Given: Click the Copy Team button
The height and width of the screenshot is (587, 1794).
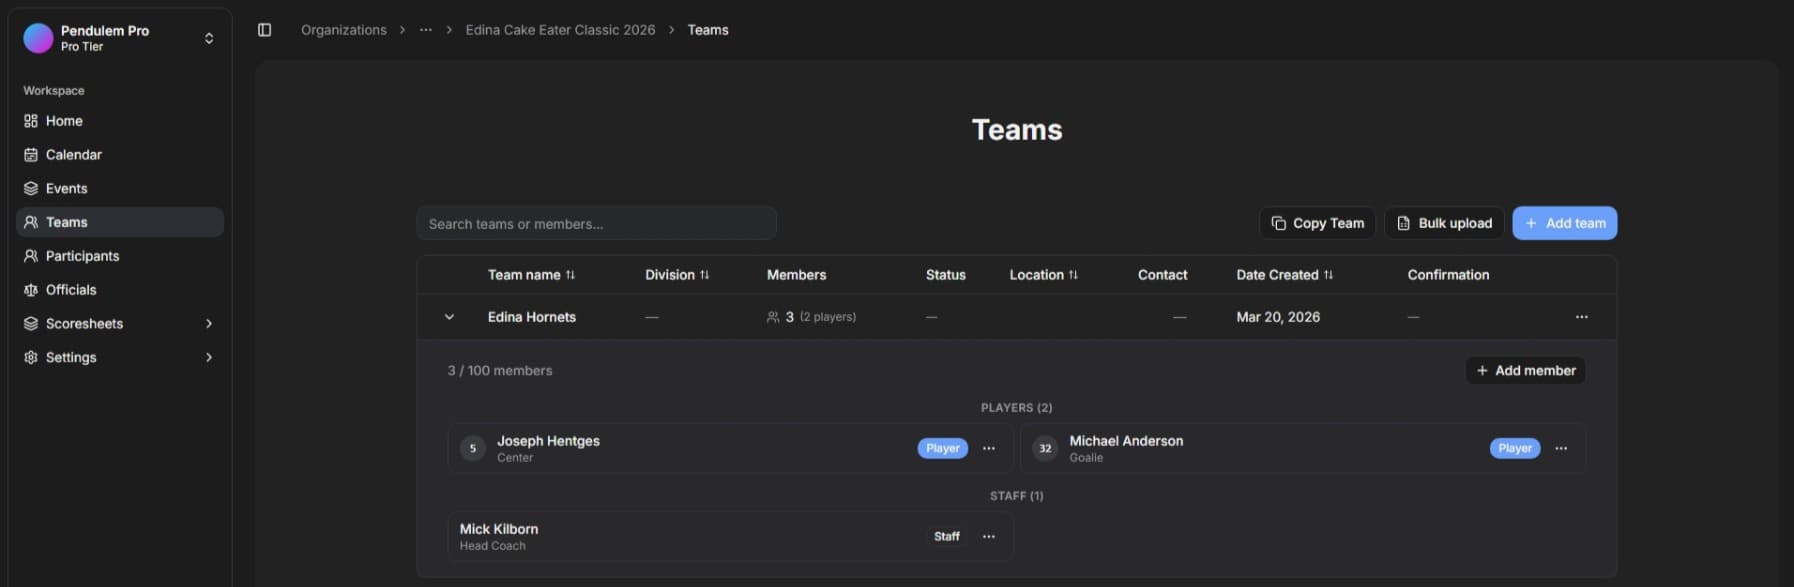Looking at the screenshot, I should pyautogui.click(x=1317, y=223).
